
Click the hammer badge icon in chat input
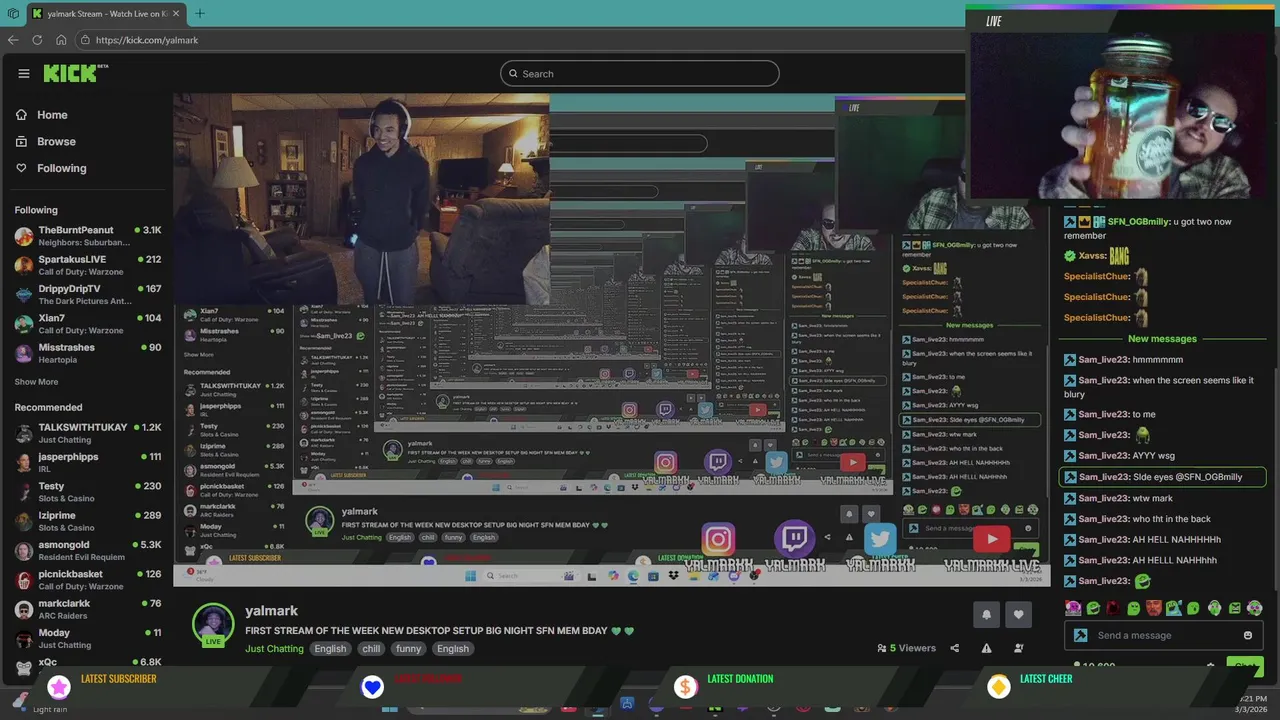[x=1080, y=635]
